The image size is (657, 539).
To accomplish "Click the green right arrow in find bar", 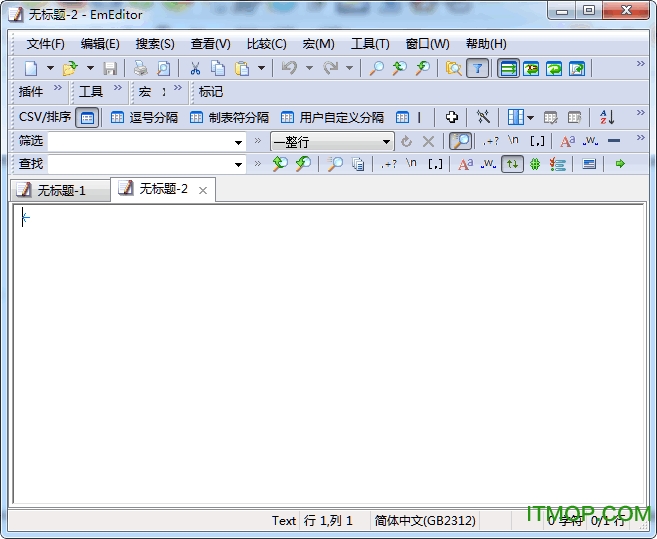I will click(x=620, y=163).
